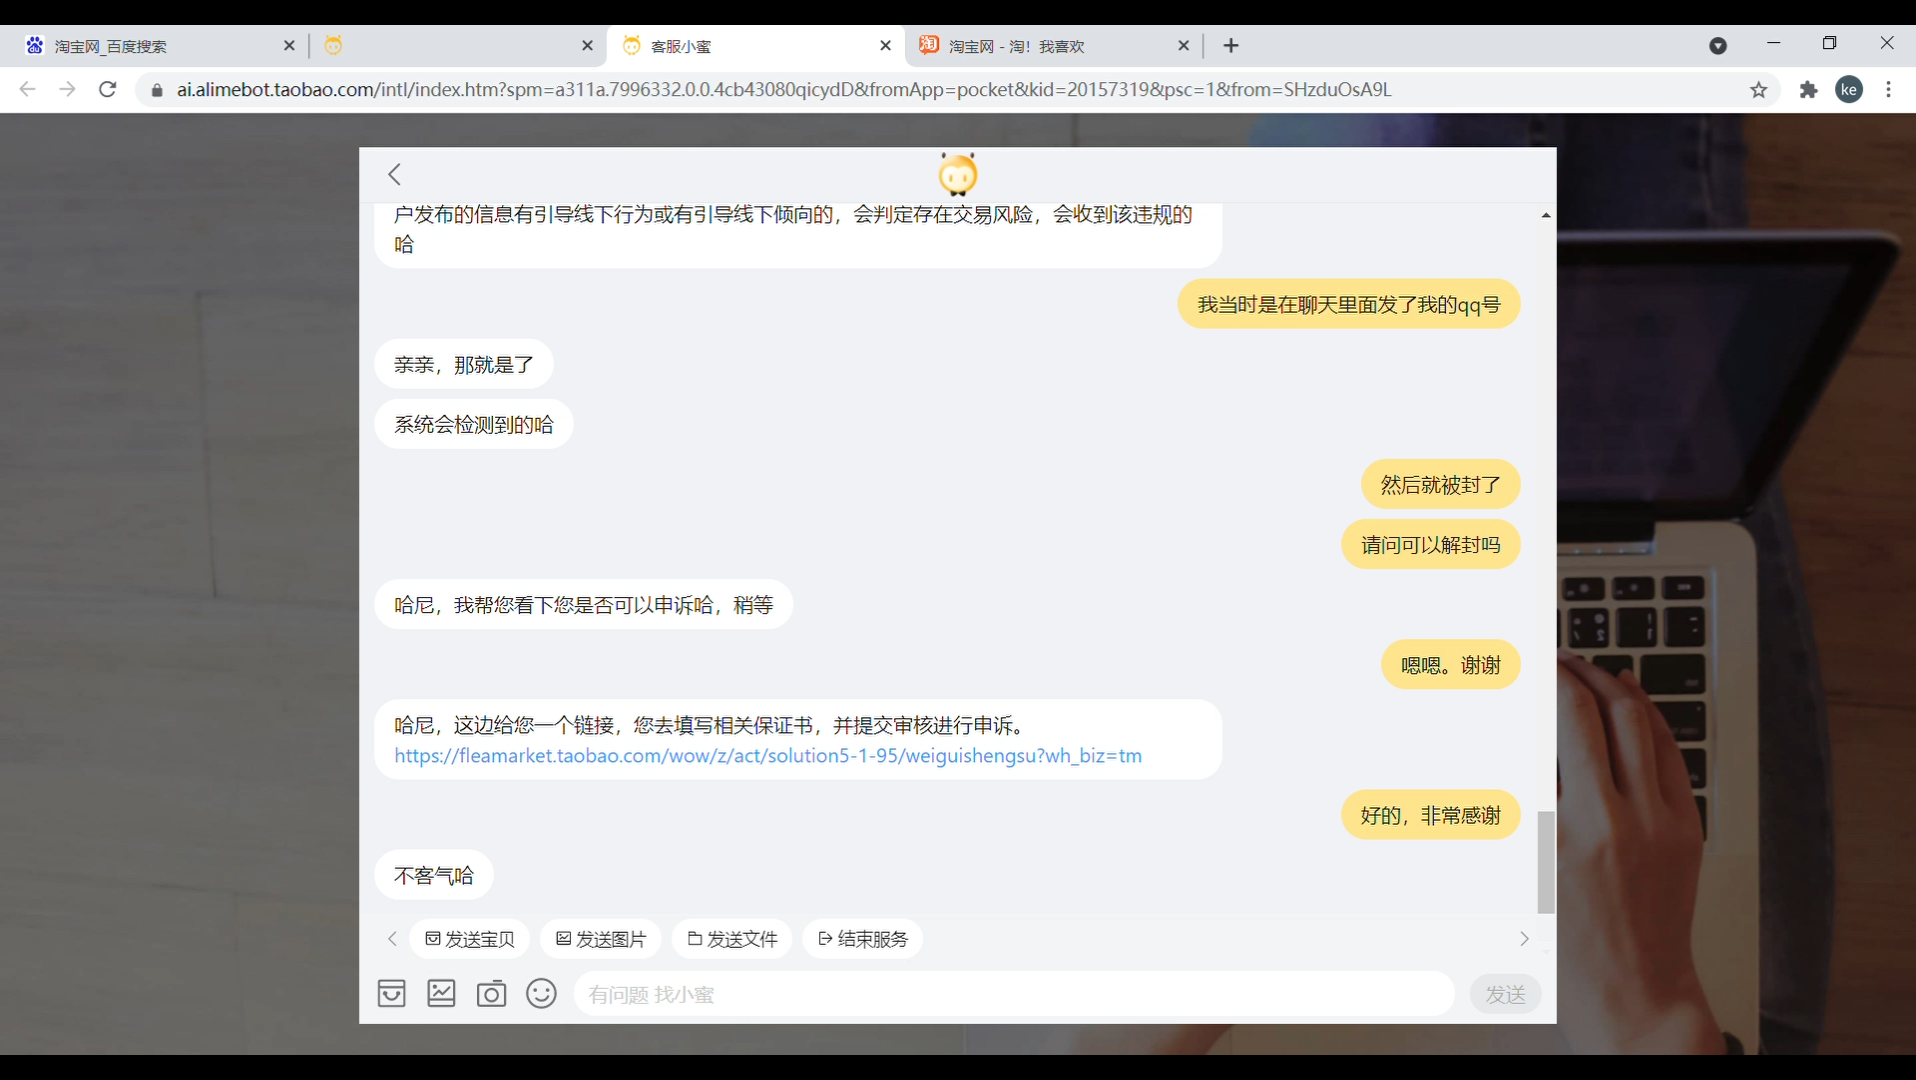
Task: Open the fleamarket.taobao.com appeal link
Action: [x=768, y=756]
